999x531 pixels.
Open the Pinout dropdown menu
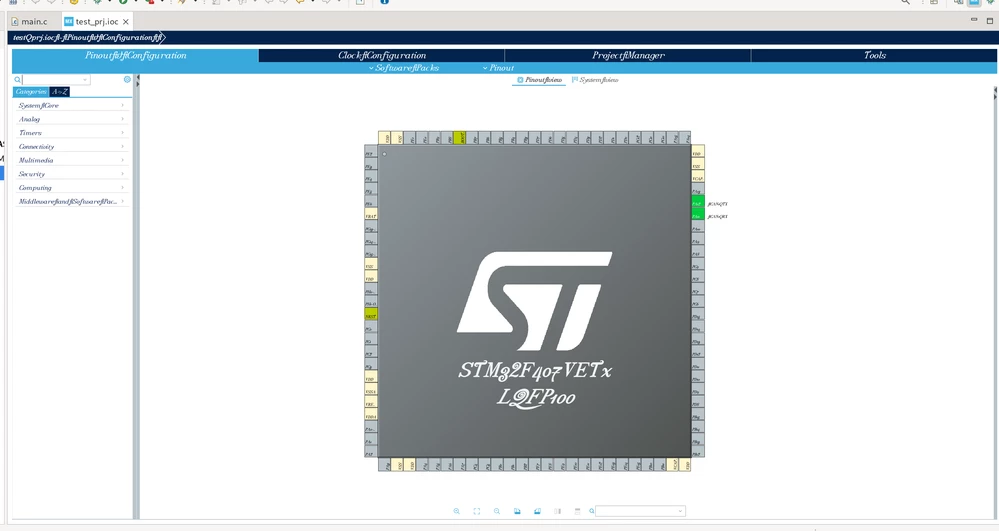(498, 68)
